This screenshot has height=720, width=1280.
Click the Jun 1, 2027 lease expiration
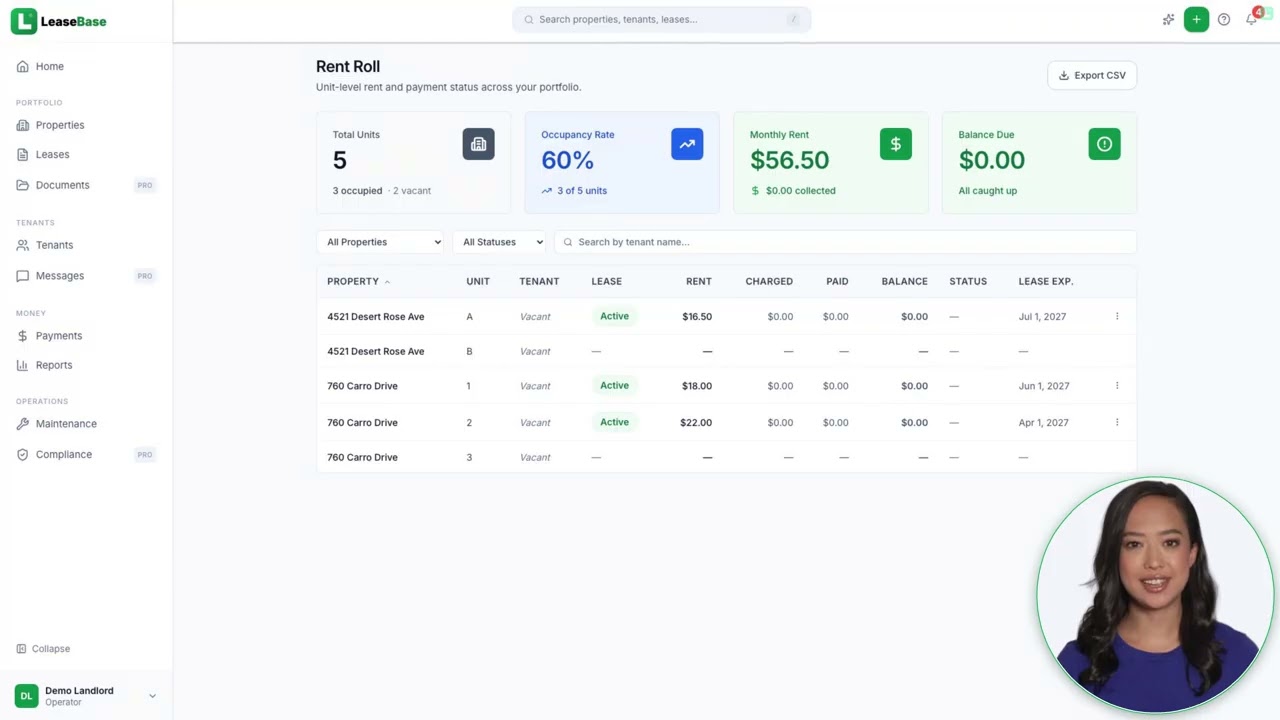pyautogui.click(x=1043, y=386)
